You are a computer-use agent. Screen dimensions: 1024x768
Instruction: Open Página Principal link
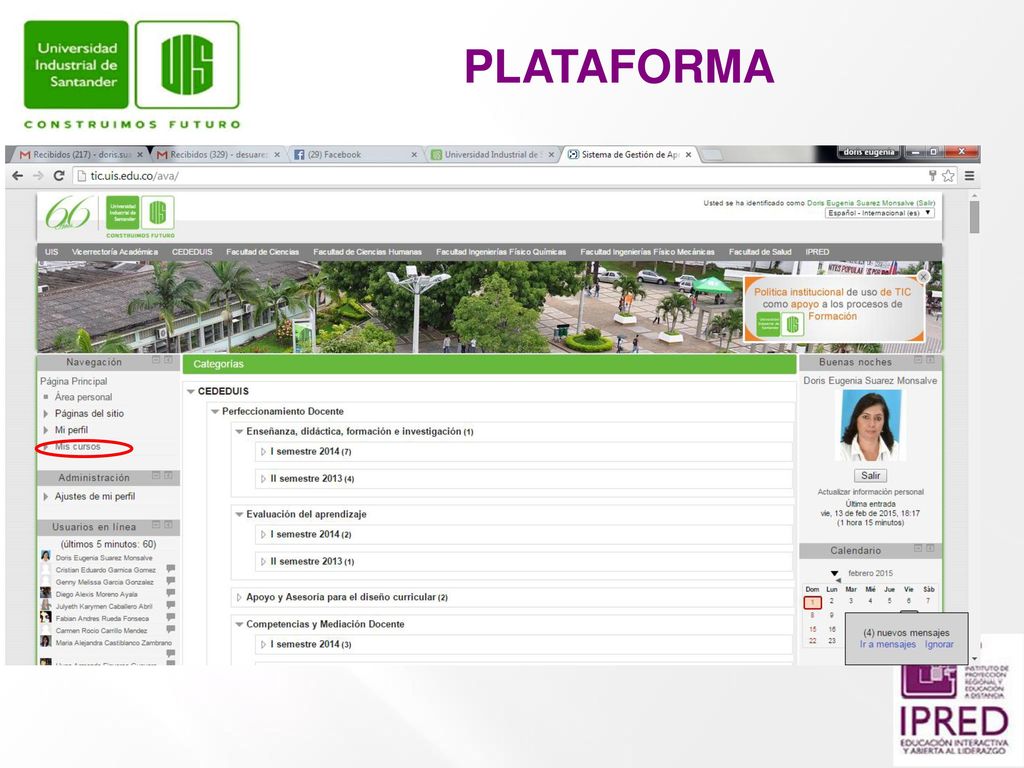(74, 381)
